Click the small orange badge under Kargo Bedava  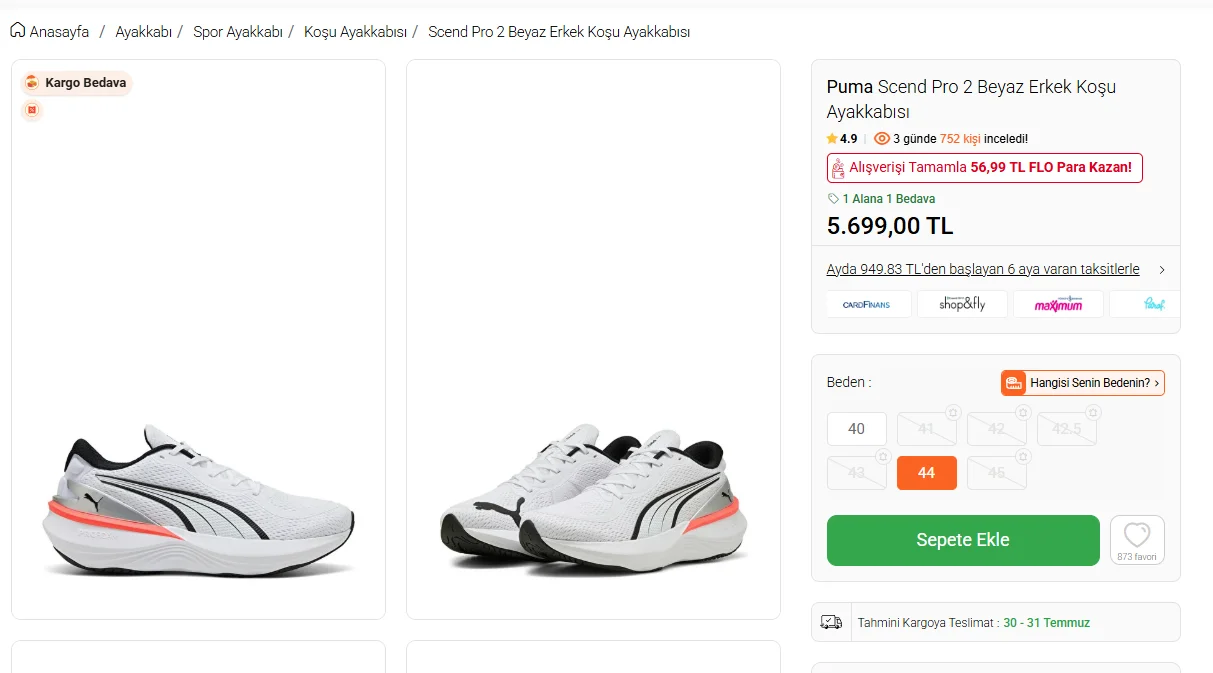[x=32, y=110]
